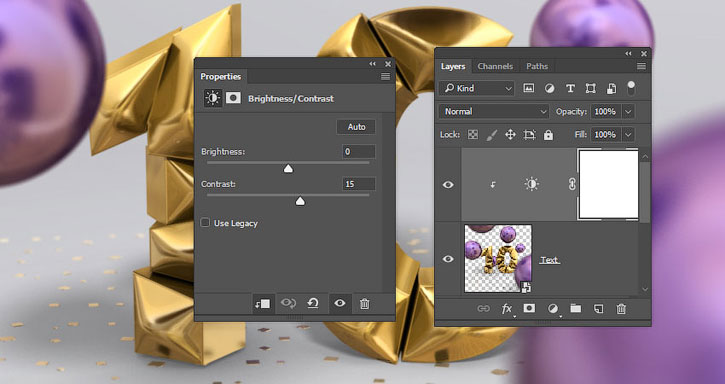The image size is (725, 384).
Task: Filter layers by smart objects icon
Action: coord(611,88)
